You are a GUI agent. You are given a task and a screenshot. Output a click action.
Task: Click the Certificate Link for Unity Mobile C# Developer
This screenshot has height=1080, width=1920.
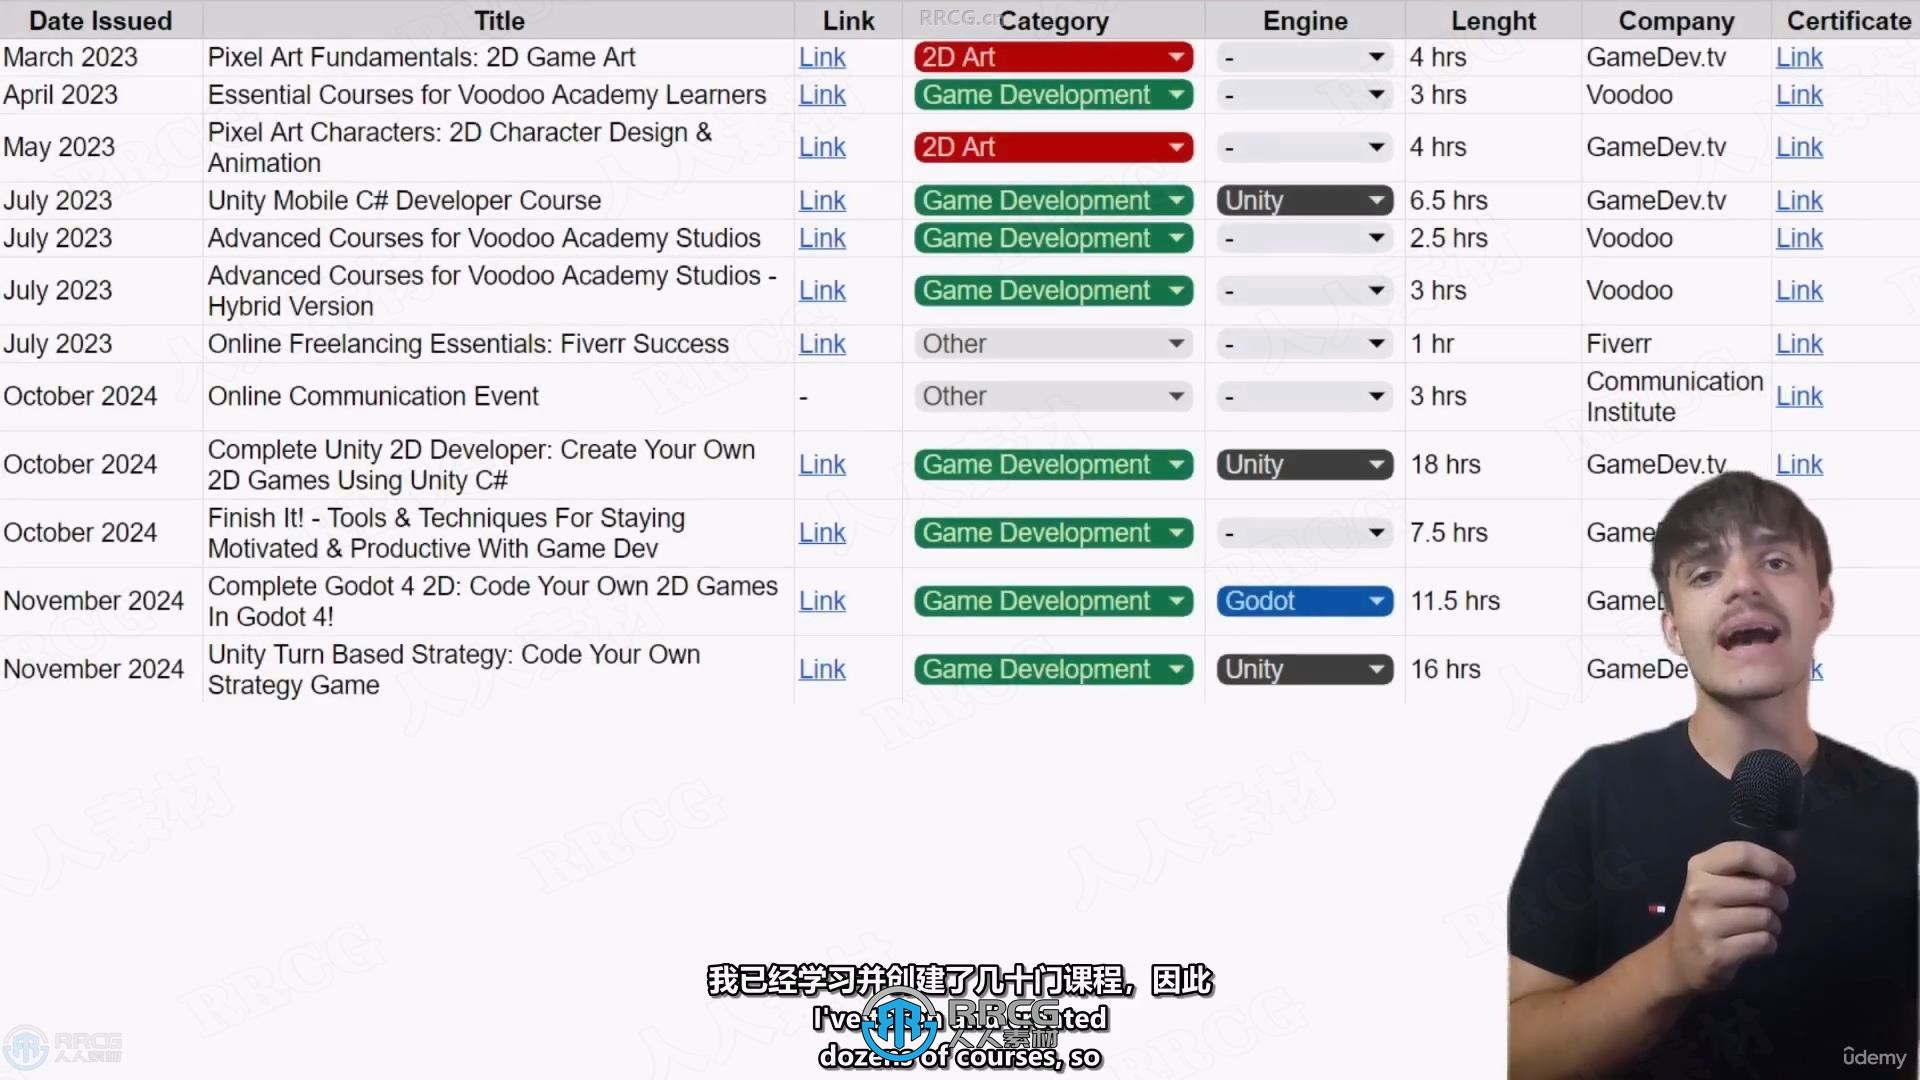(1797, 200)
